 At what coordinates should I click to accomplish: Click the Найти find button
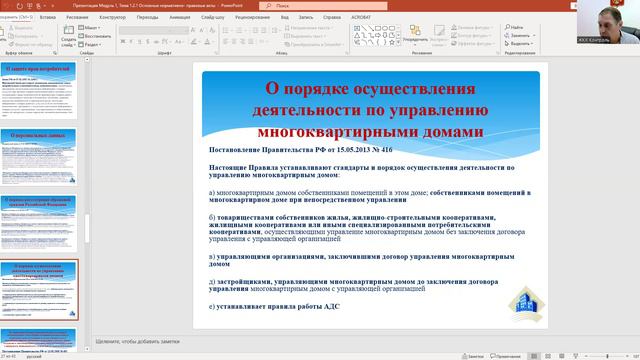click(x=514, y=27)
